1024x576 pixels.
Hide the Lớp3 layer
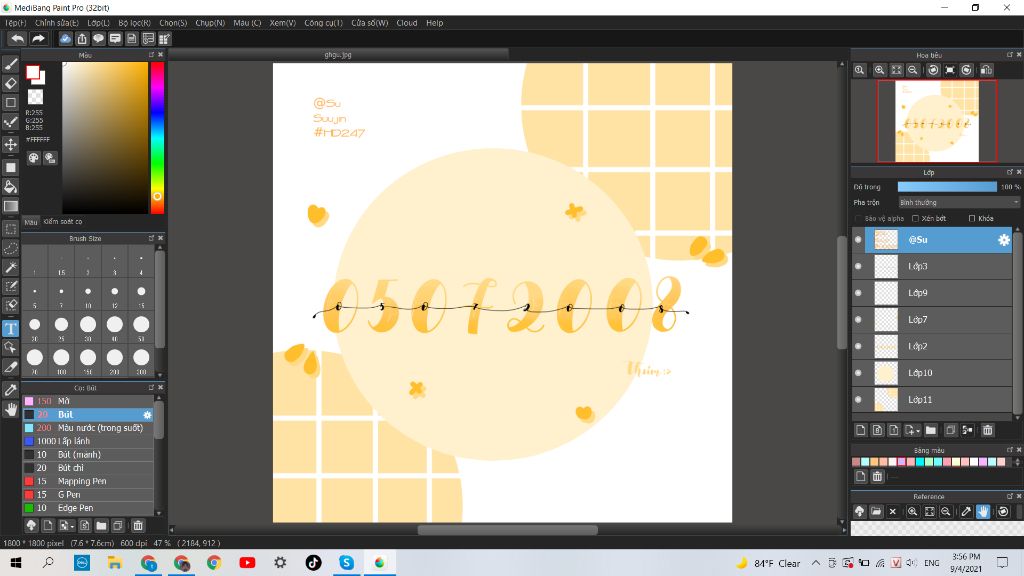(858, 266)
